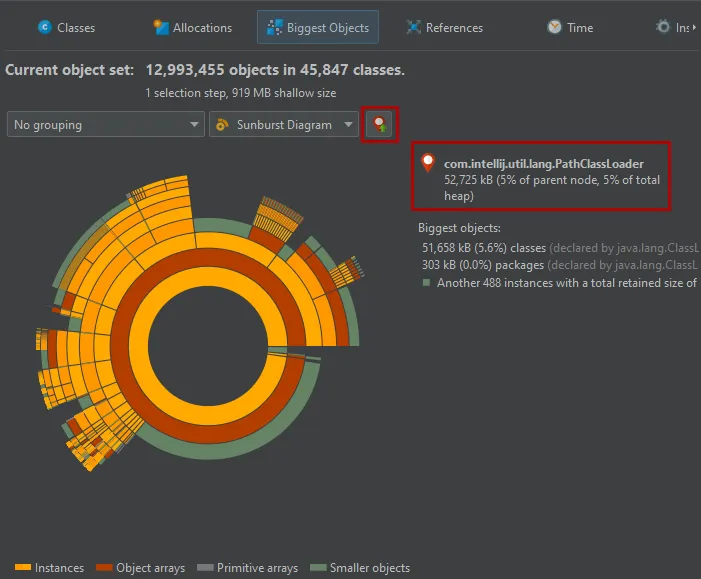Select the Biggest Objects tab

point(318,28)
